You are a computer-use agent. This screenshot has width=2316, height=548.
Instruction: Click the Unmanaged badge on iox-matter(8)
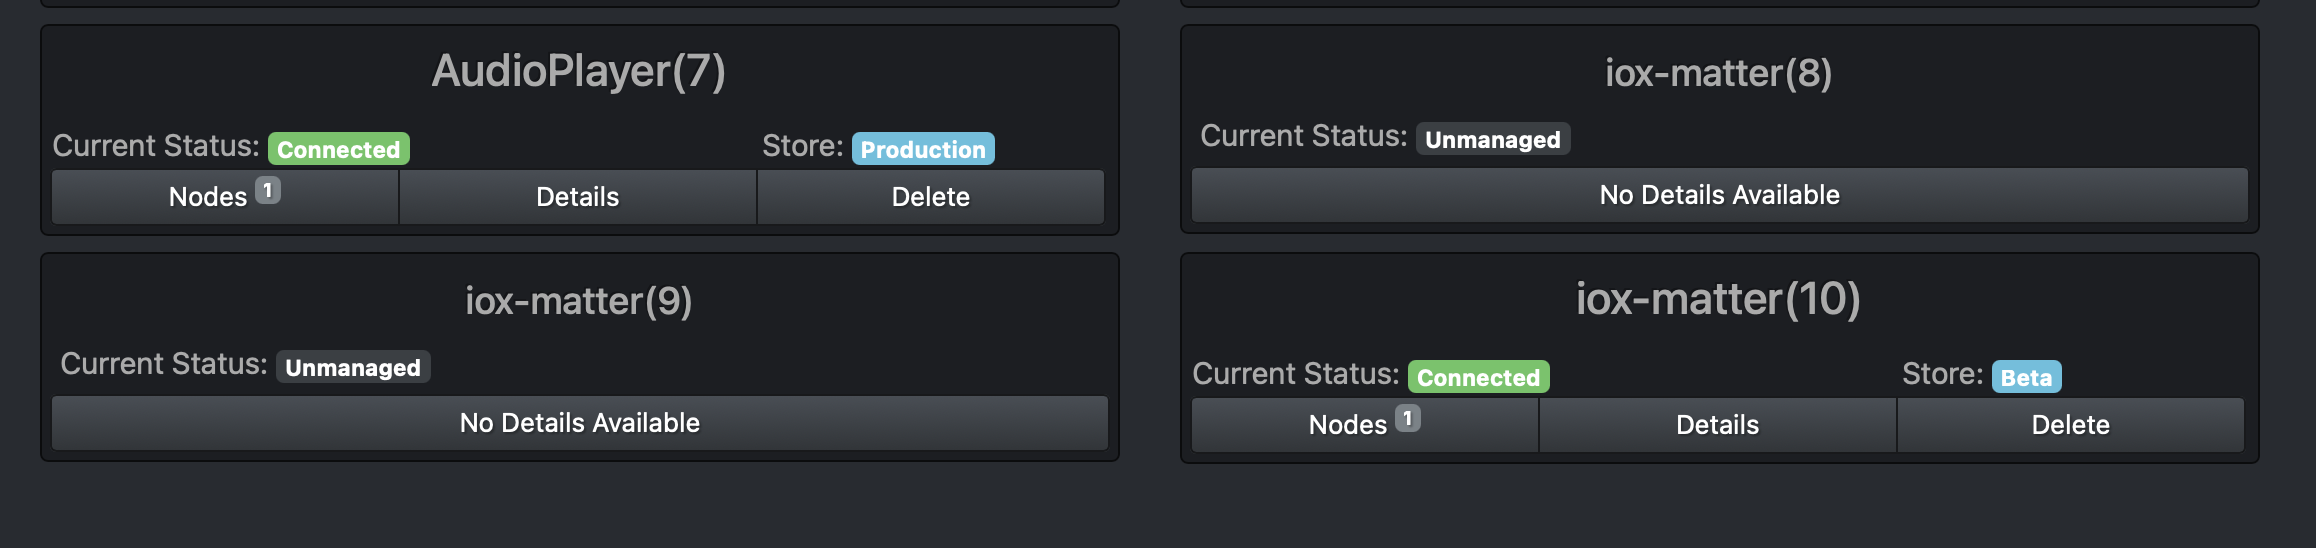tap(1492, 139)
